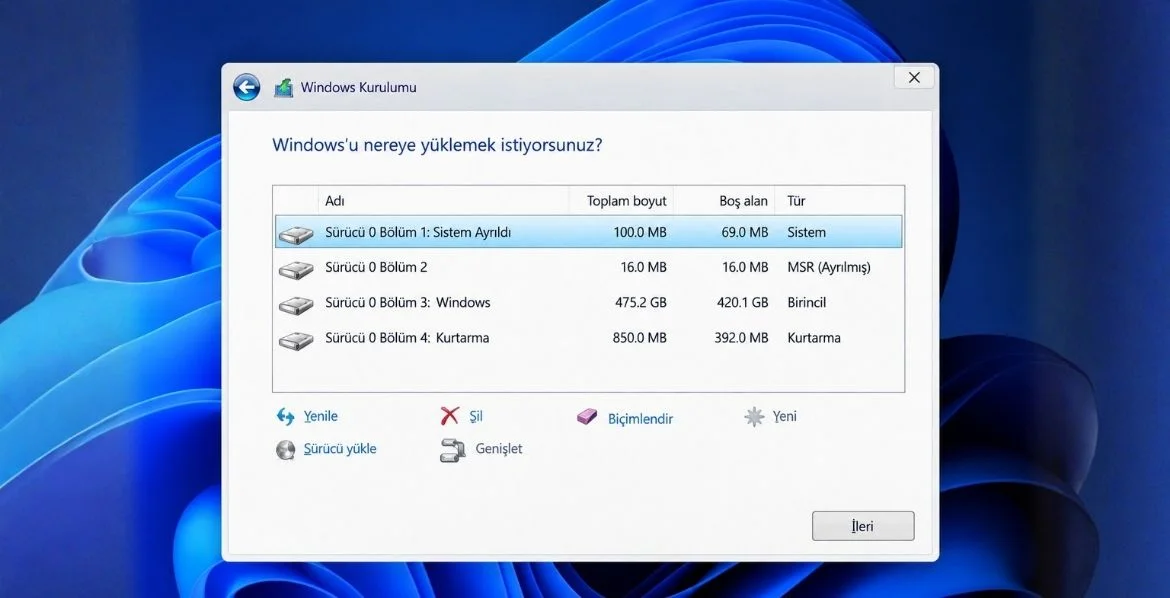Click the Sistem type cell
1170x598 pixels.
pyautogui.click(x=807, y=232)
